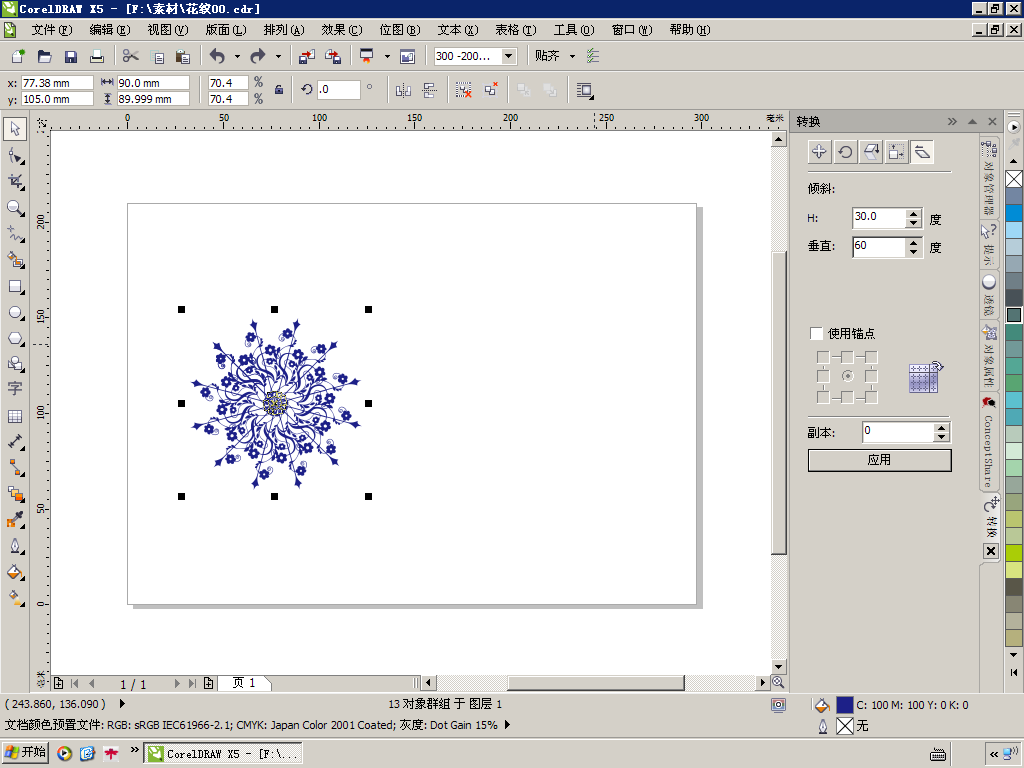Click the Mirror horizontally icon
1024x768 pixels.
[x=403, y=90]
